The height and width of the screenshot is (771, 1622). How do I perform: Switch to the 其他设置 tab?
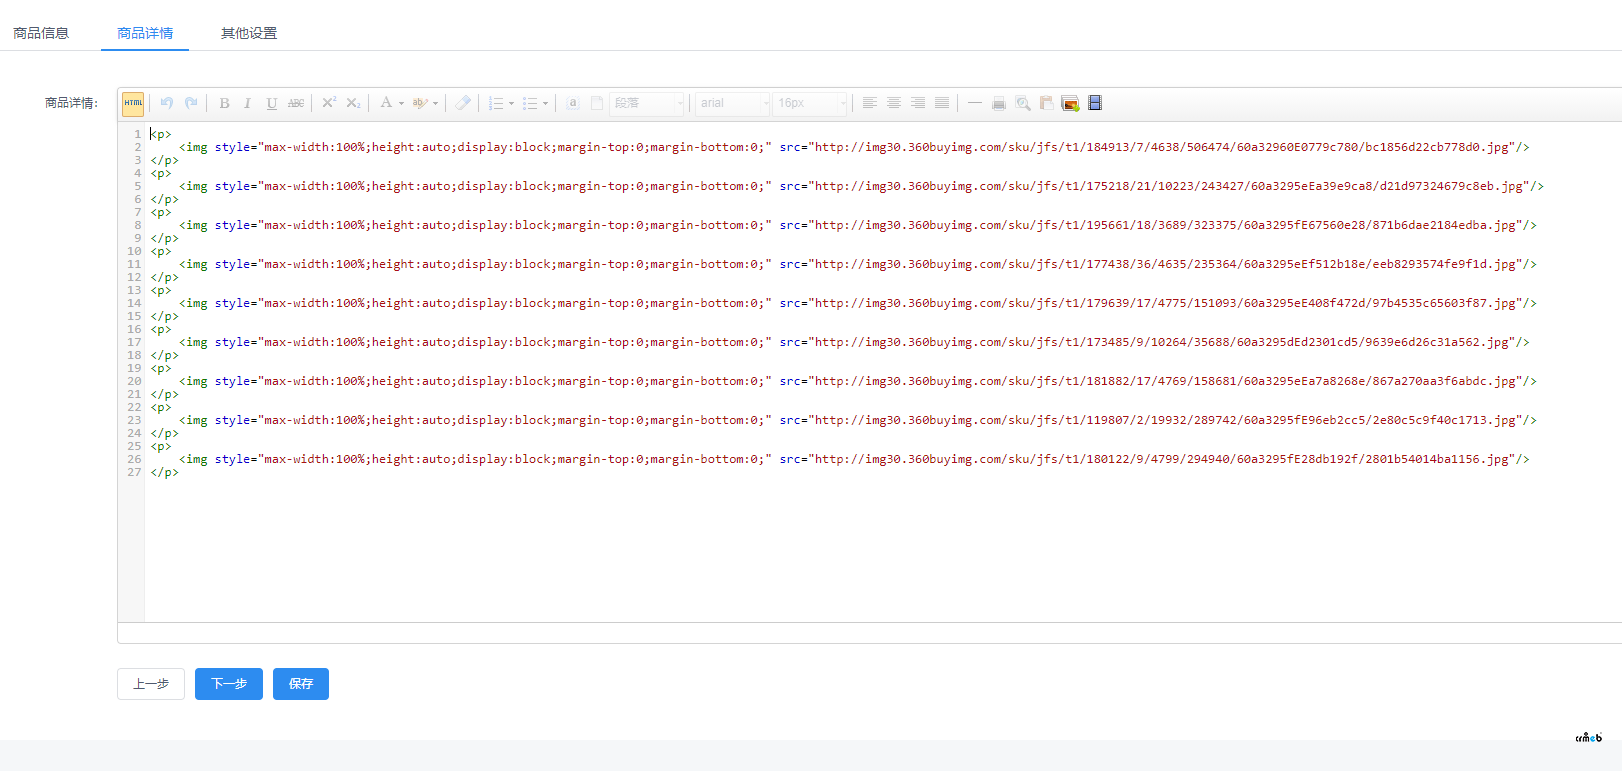249,33
